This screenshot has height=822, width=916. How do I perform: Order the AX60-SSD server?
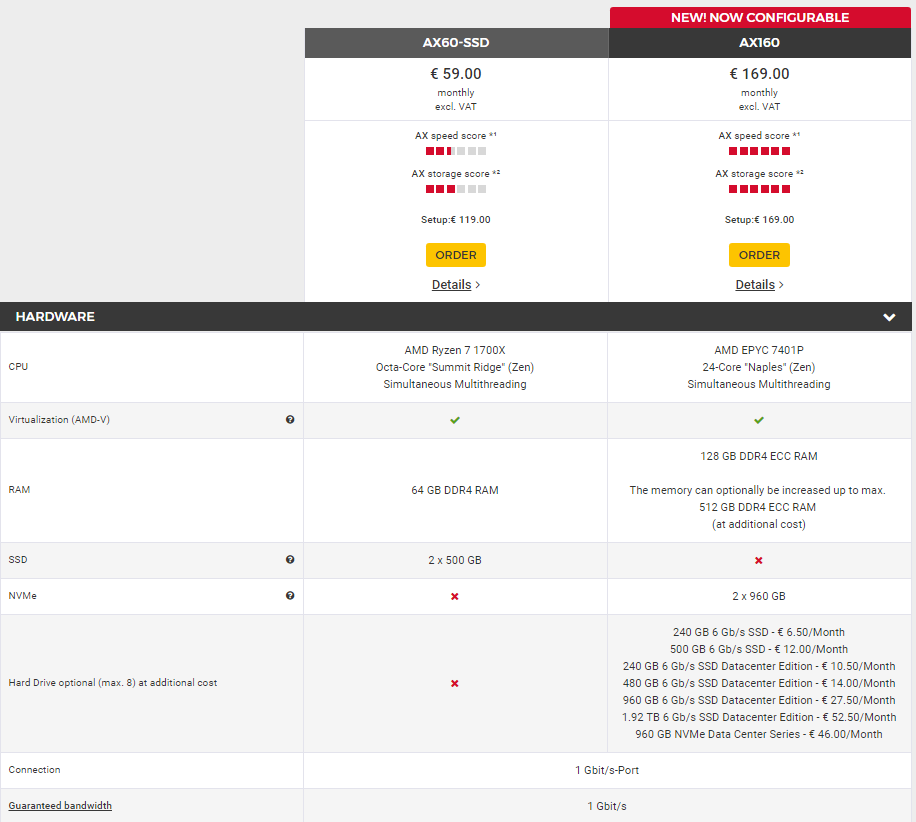(456, 255)
